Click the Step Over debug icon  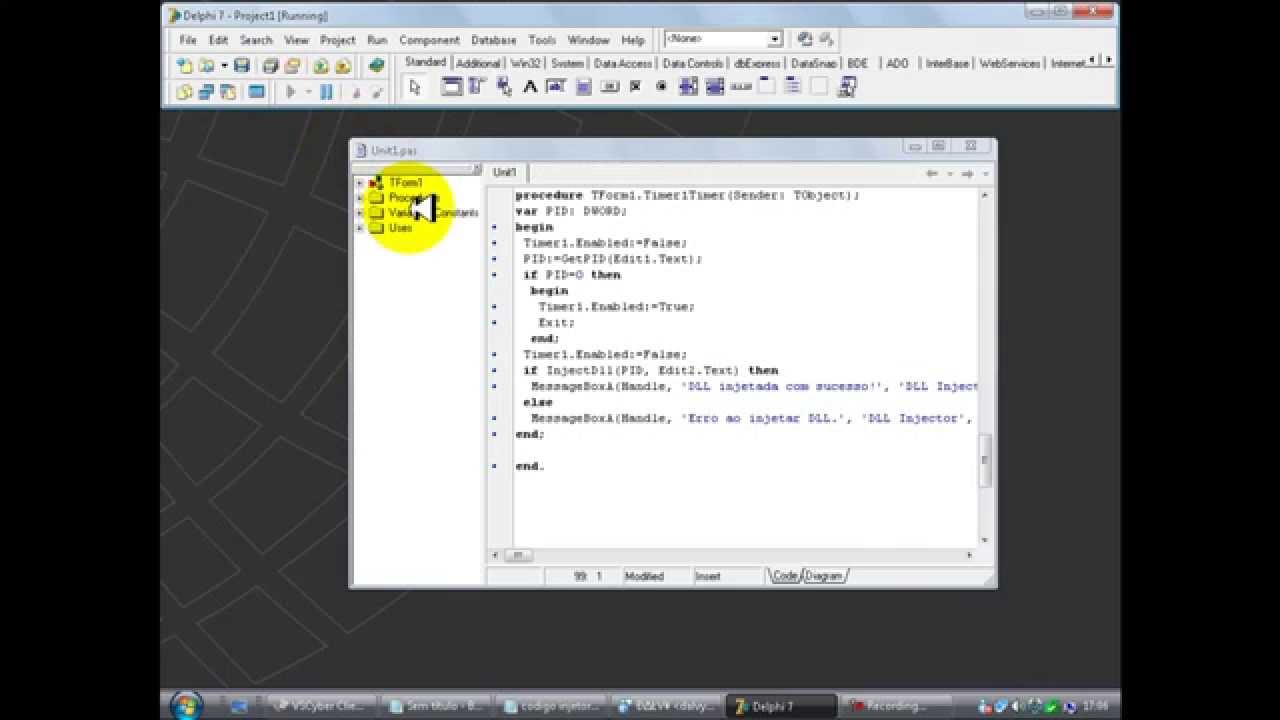[x=377, y=92]
